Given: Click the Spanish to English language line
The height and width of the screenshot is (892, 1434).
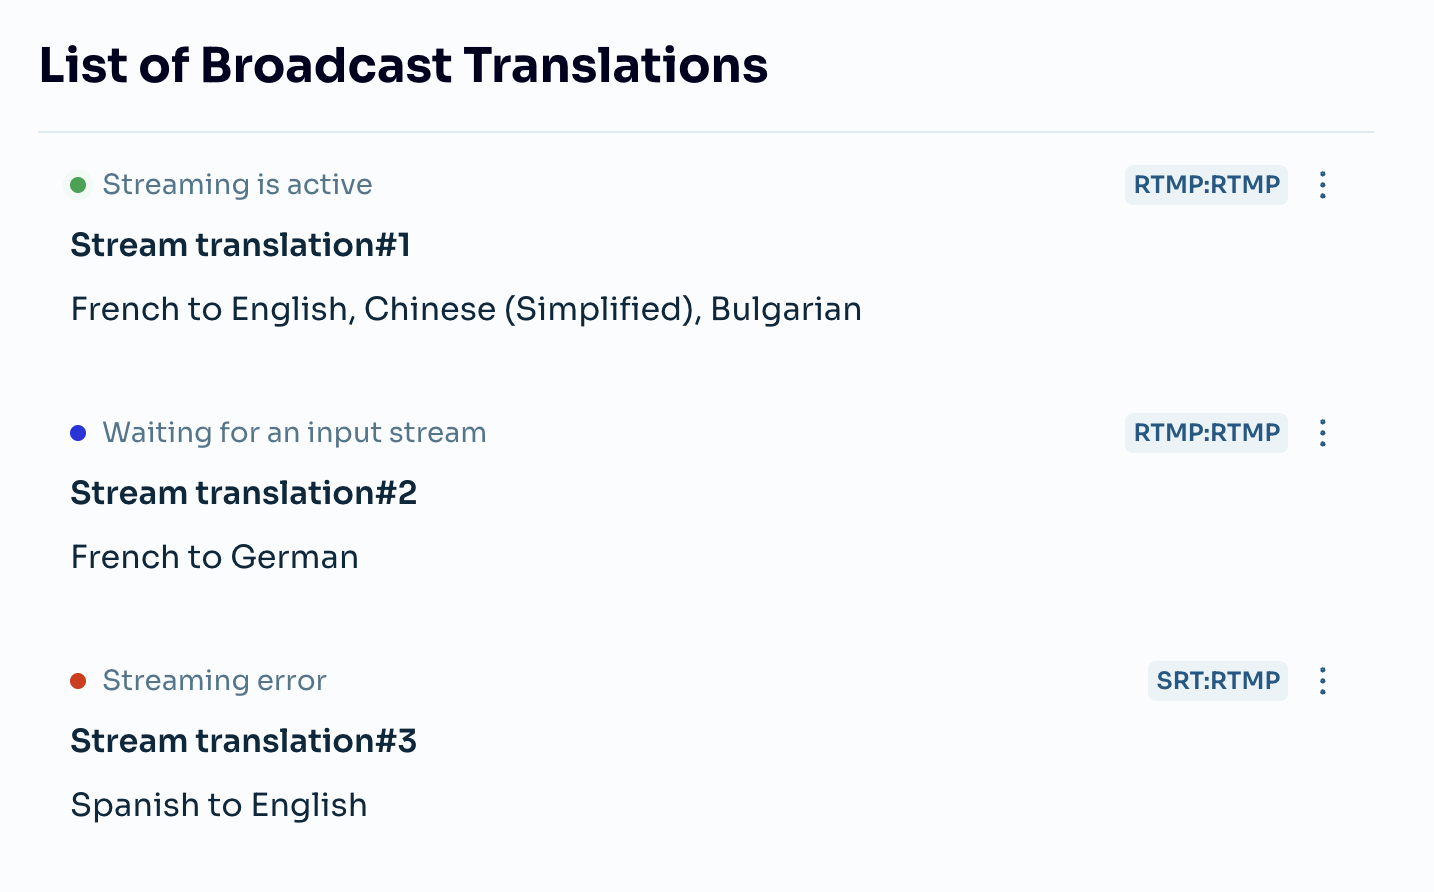Looking at the screenshot, I should click(x=219, y=805).
